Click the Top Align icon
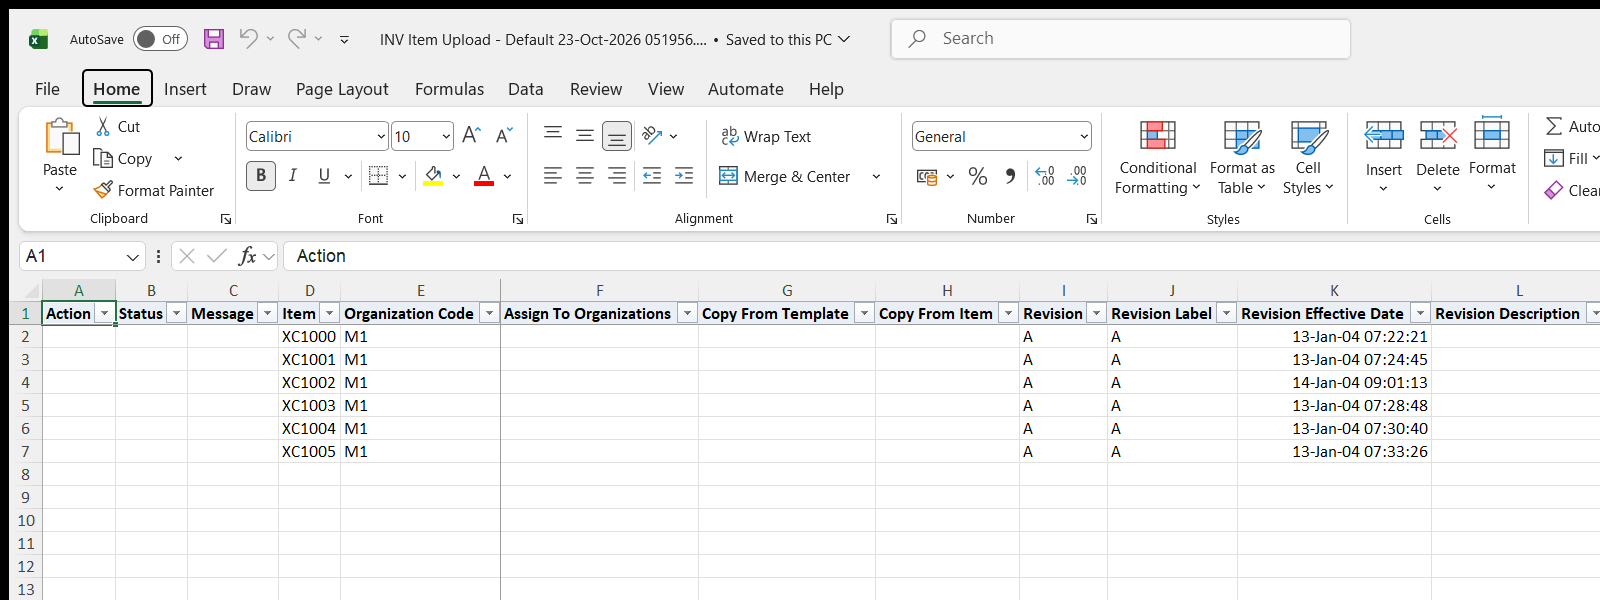This screenshot has width=1600, height=600. click(553, 135)
